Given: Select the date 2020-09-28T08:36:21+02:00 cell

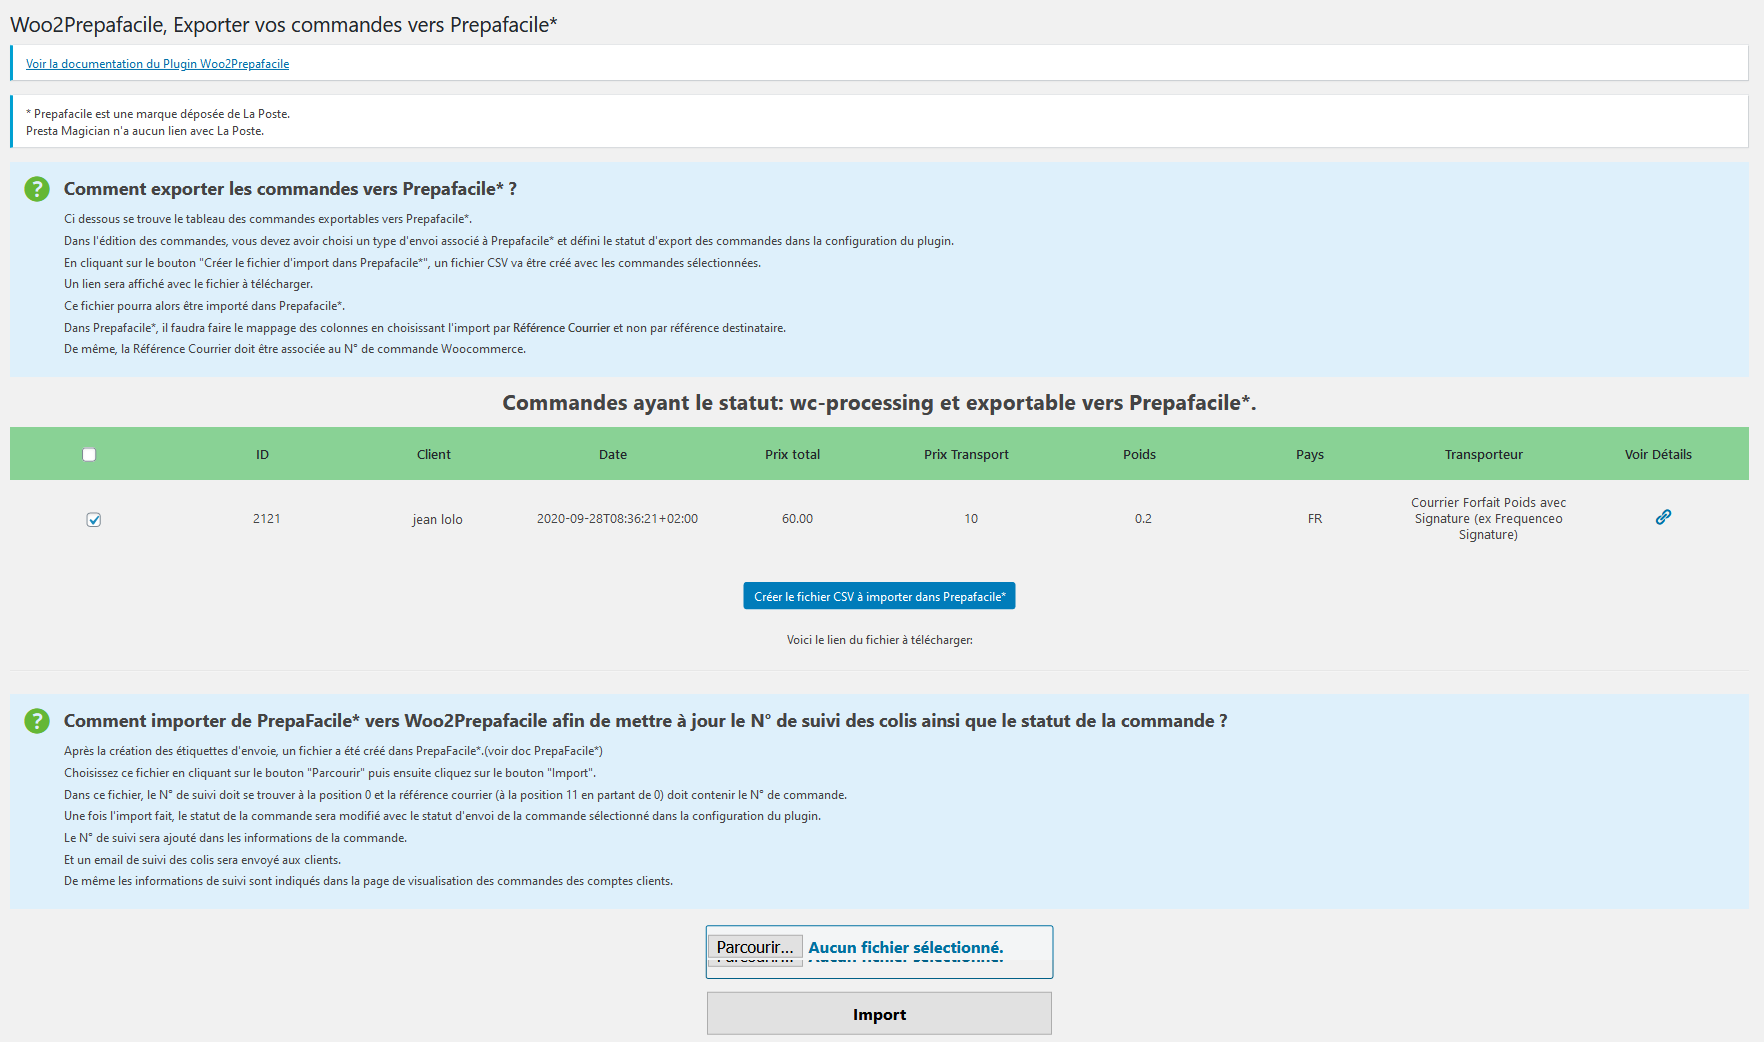Looking at the screenshot, I should [617, 518].
